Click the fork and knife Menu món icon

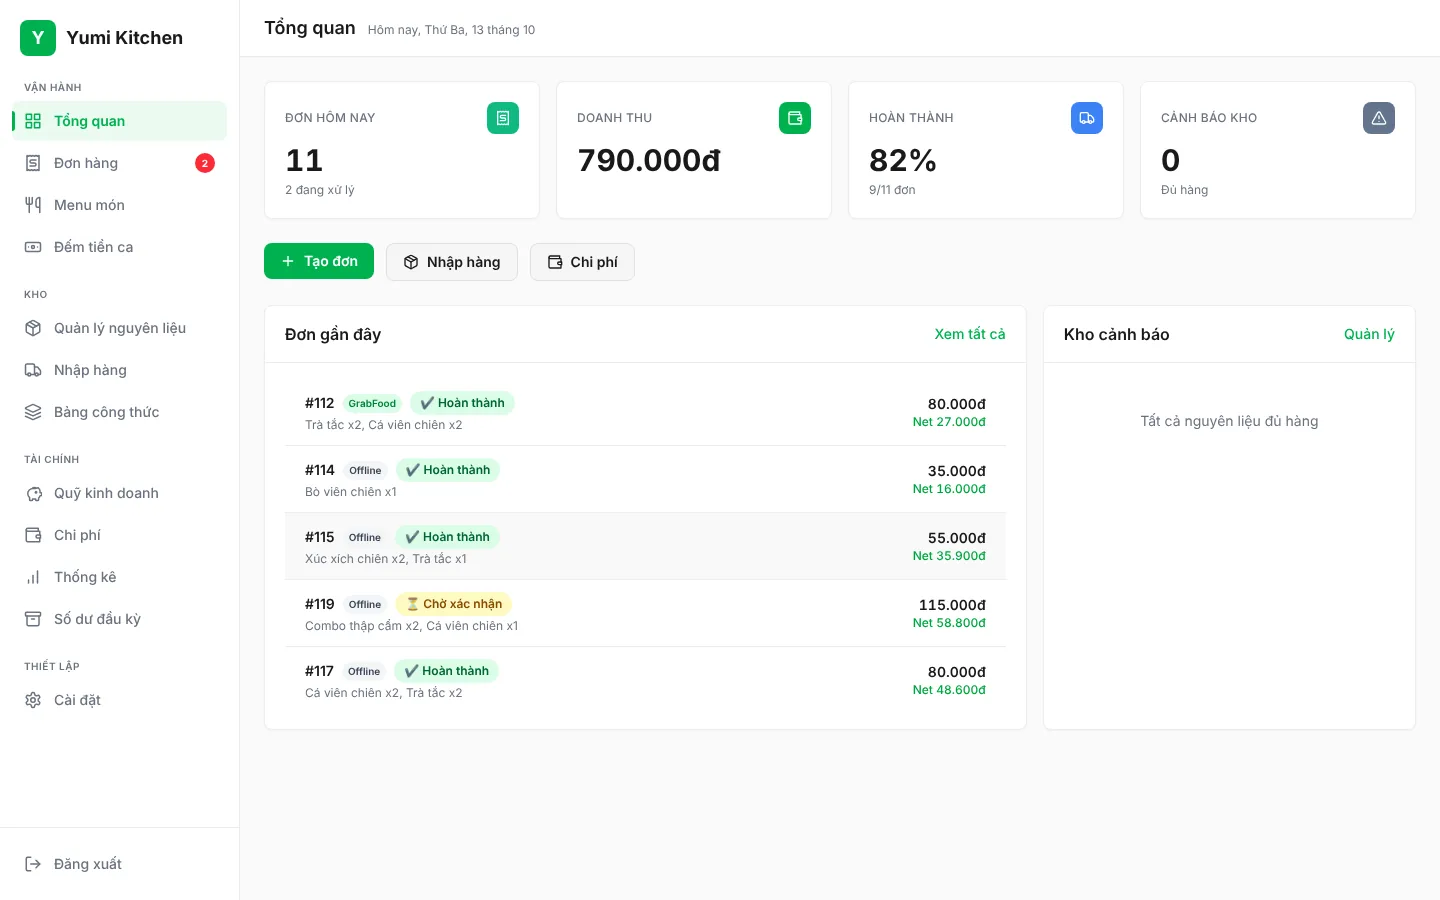click(x=33, y=205)
